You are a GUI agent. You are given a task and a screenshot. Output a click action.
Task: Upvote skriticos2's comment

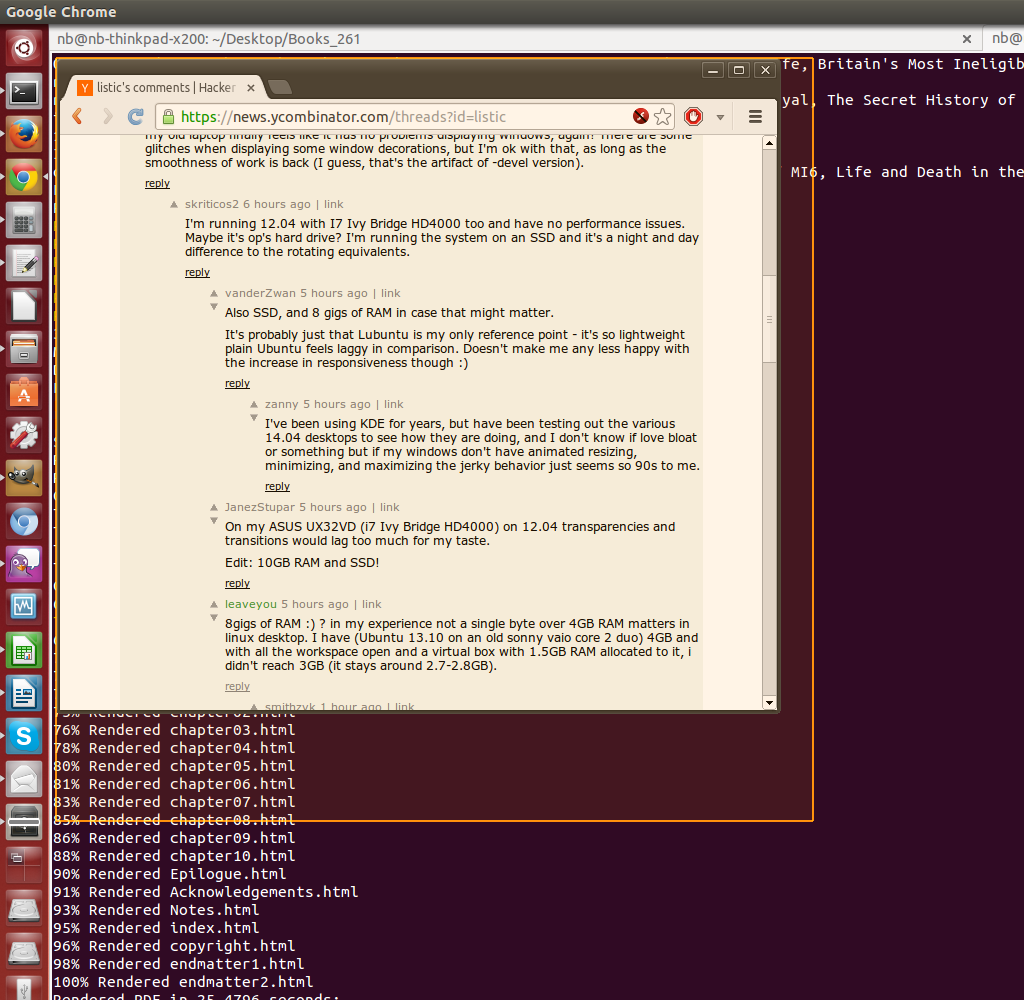click(x=174, y=205)
